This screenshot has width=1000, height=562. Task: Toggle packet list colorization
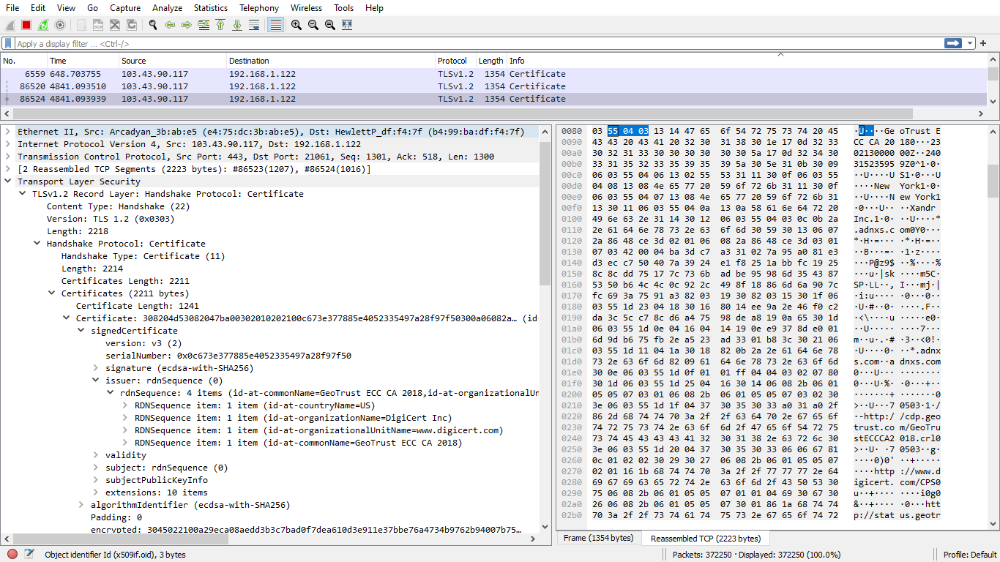[275, 24]
